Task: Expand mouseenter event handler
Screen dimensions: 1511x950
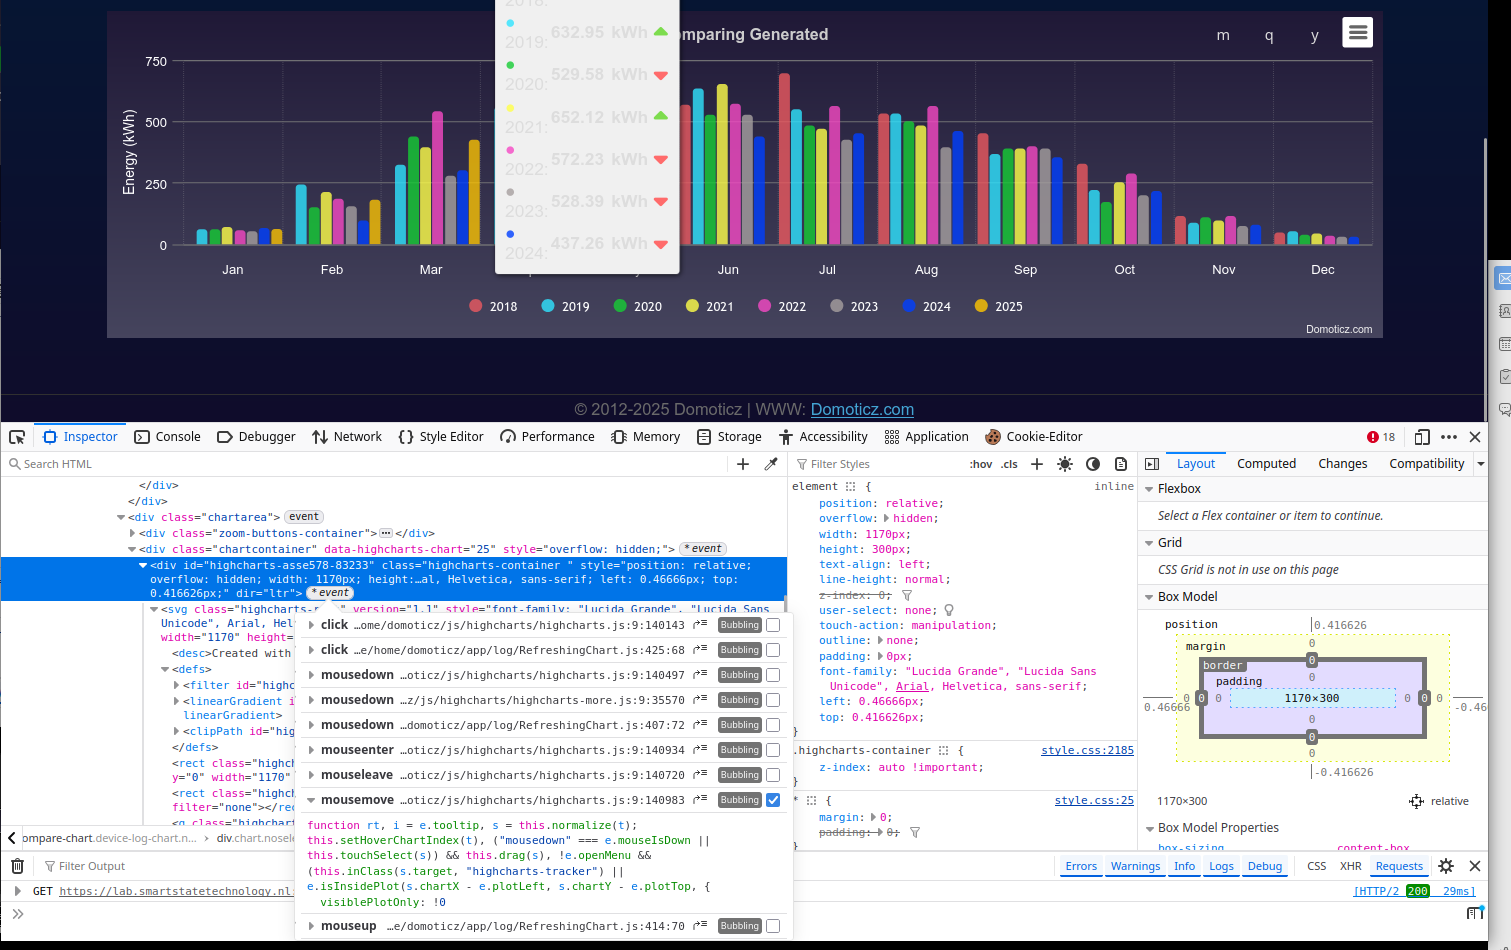Action: pyautogui.click(x=311, y=750)
